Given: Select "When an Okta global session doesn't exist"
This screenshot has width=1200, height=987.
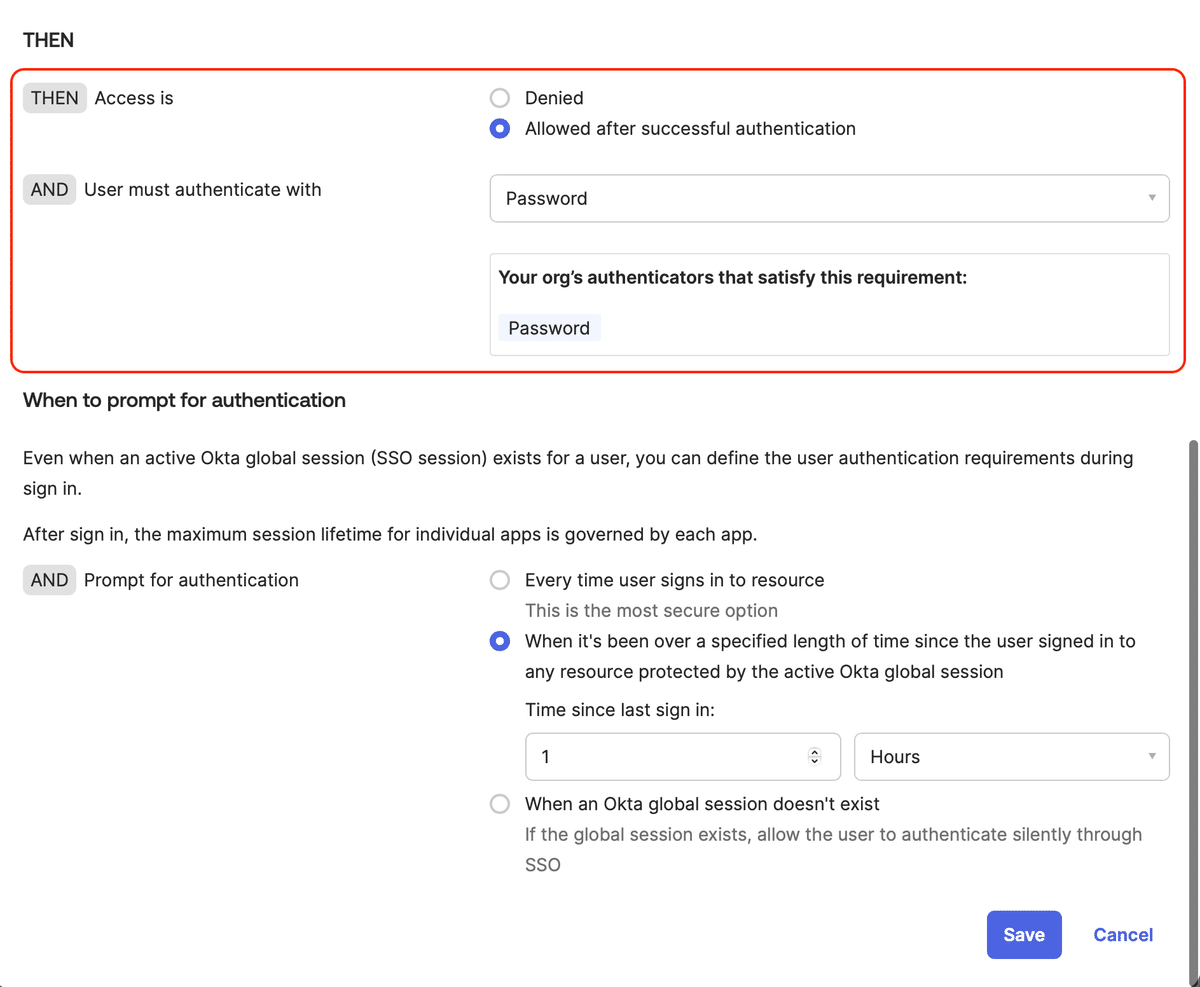Looking at the screenshot, I should click(500, 803).
